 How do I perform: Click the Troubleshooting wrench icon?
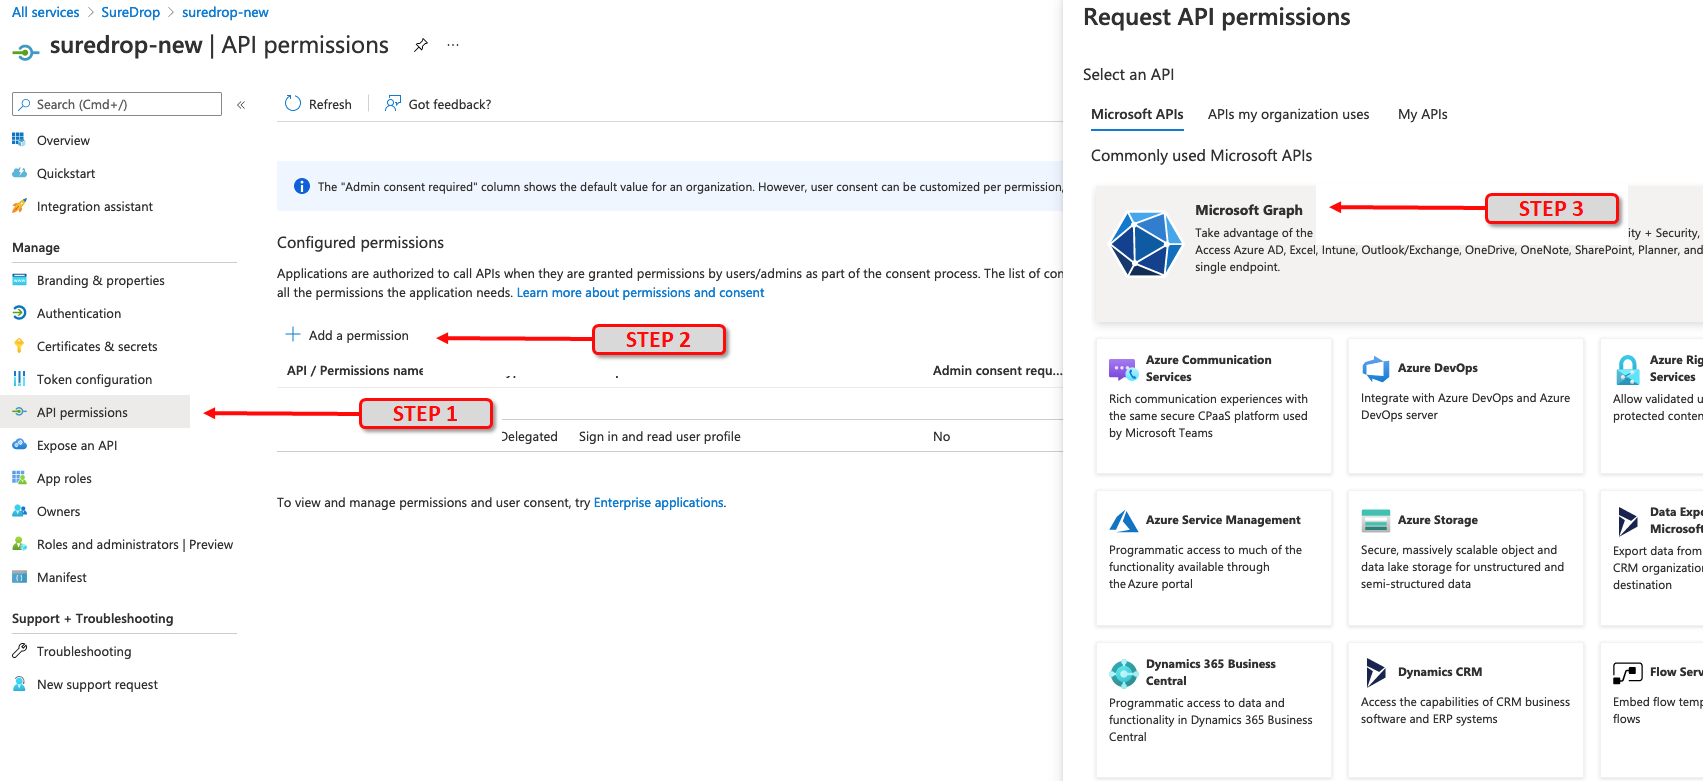[x=19, y=651]
